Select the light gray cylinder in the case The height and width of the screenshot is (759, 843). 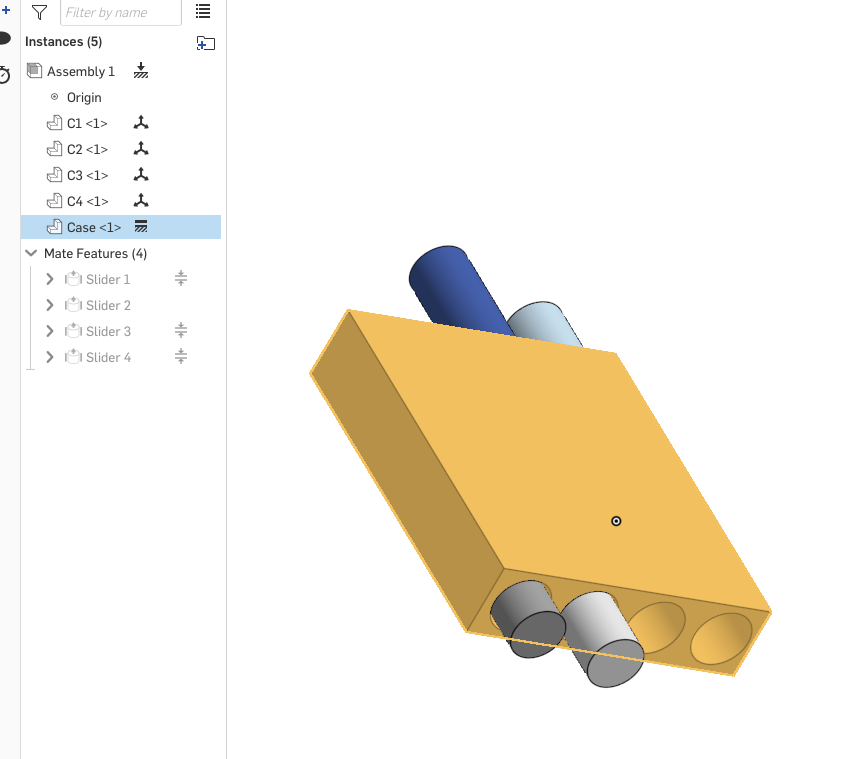605,640
